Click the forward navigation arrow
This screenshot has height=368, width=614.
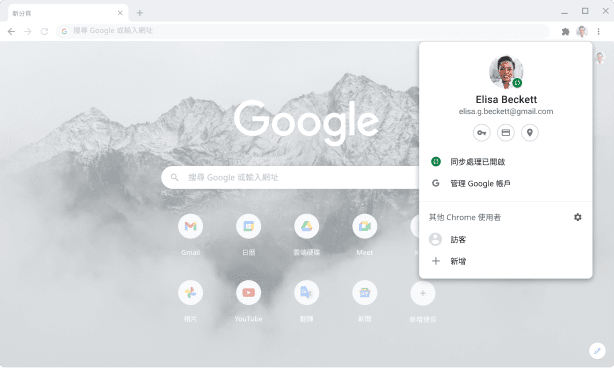pos(28,31)
